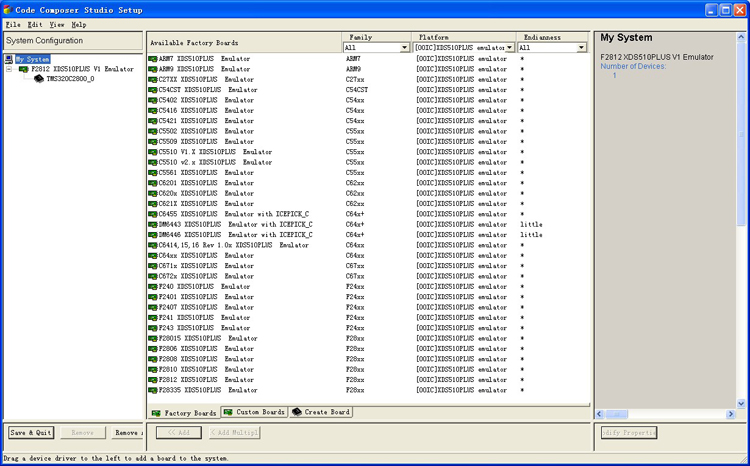The width and height of the screenshot is (750, 466).
Task: Click the C6201 XDS510PLUS board icon
Action: pyautogui.click(x=153, y=183)
